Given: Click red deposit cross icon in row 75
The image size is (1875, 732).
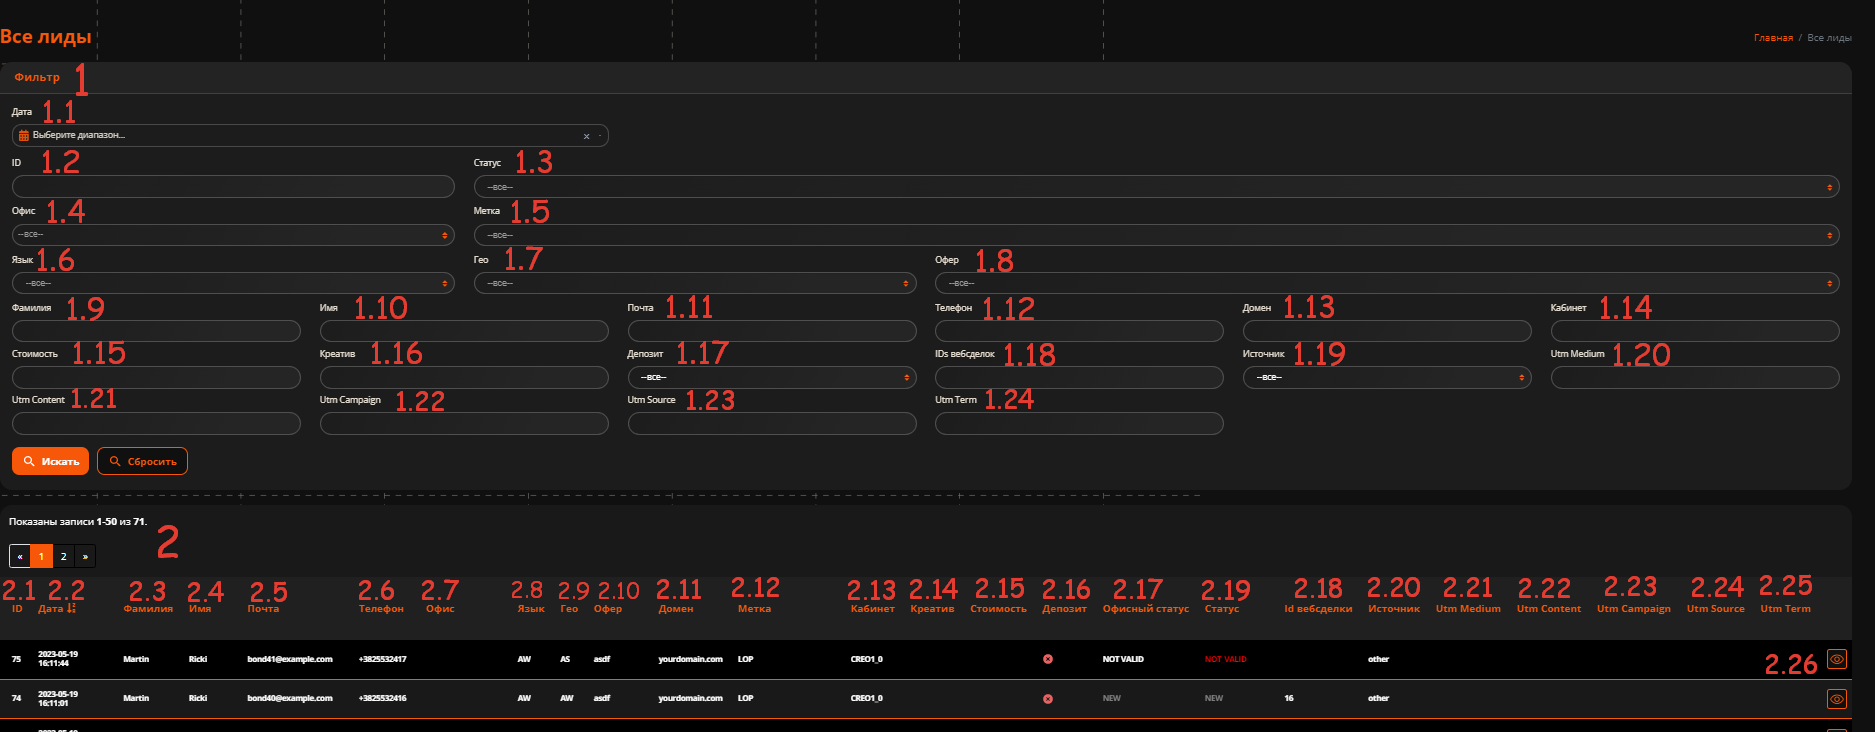Looking at the screenshot, I should tap(1048, 659).
